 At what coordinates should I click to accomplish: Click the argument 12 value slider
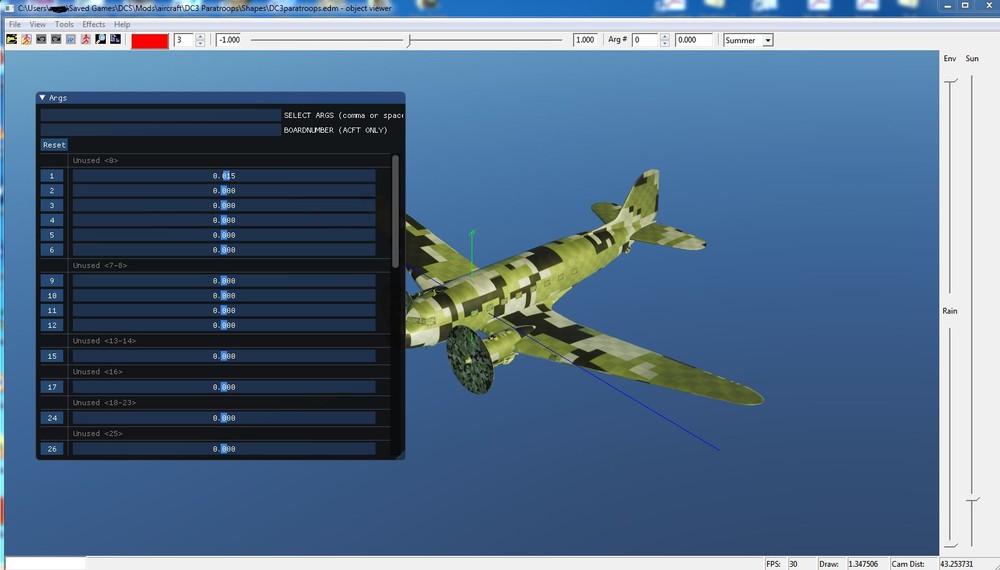[224, 325]
